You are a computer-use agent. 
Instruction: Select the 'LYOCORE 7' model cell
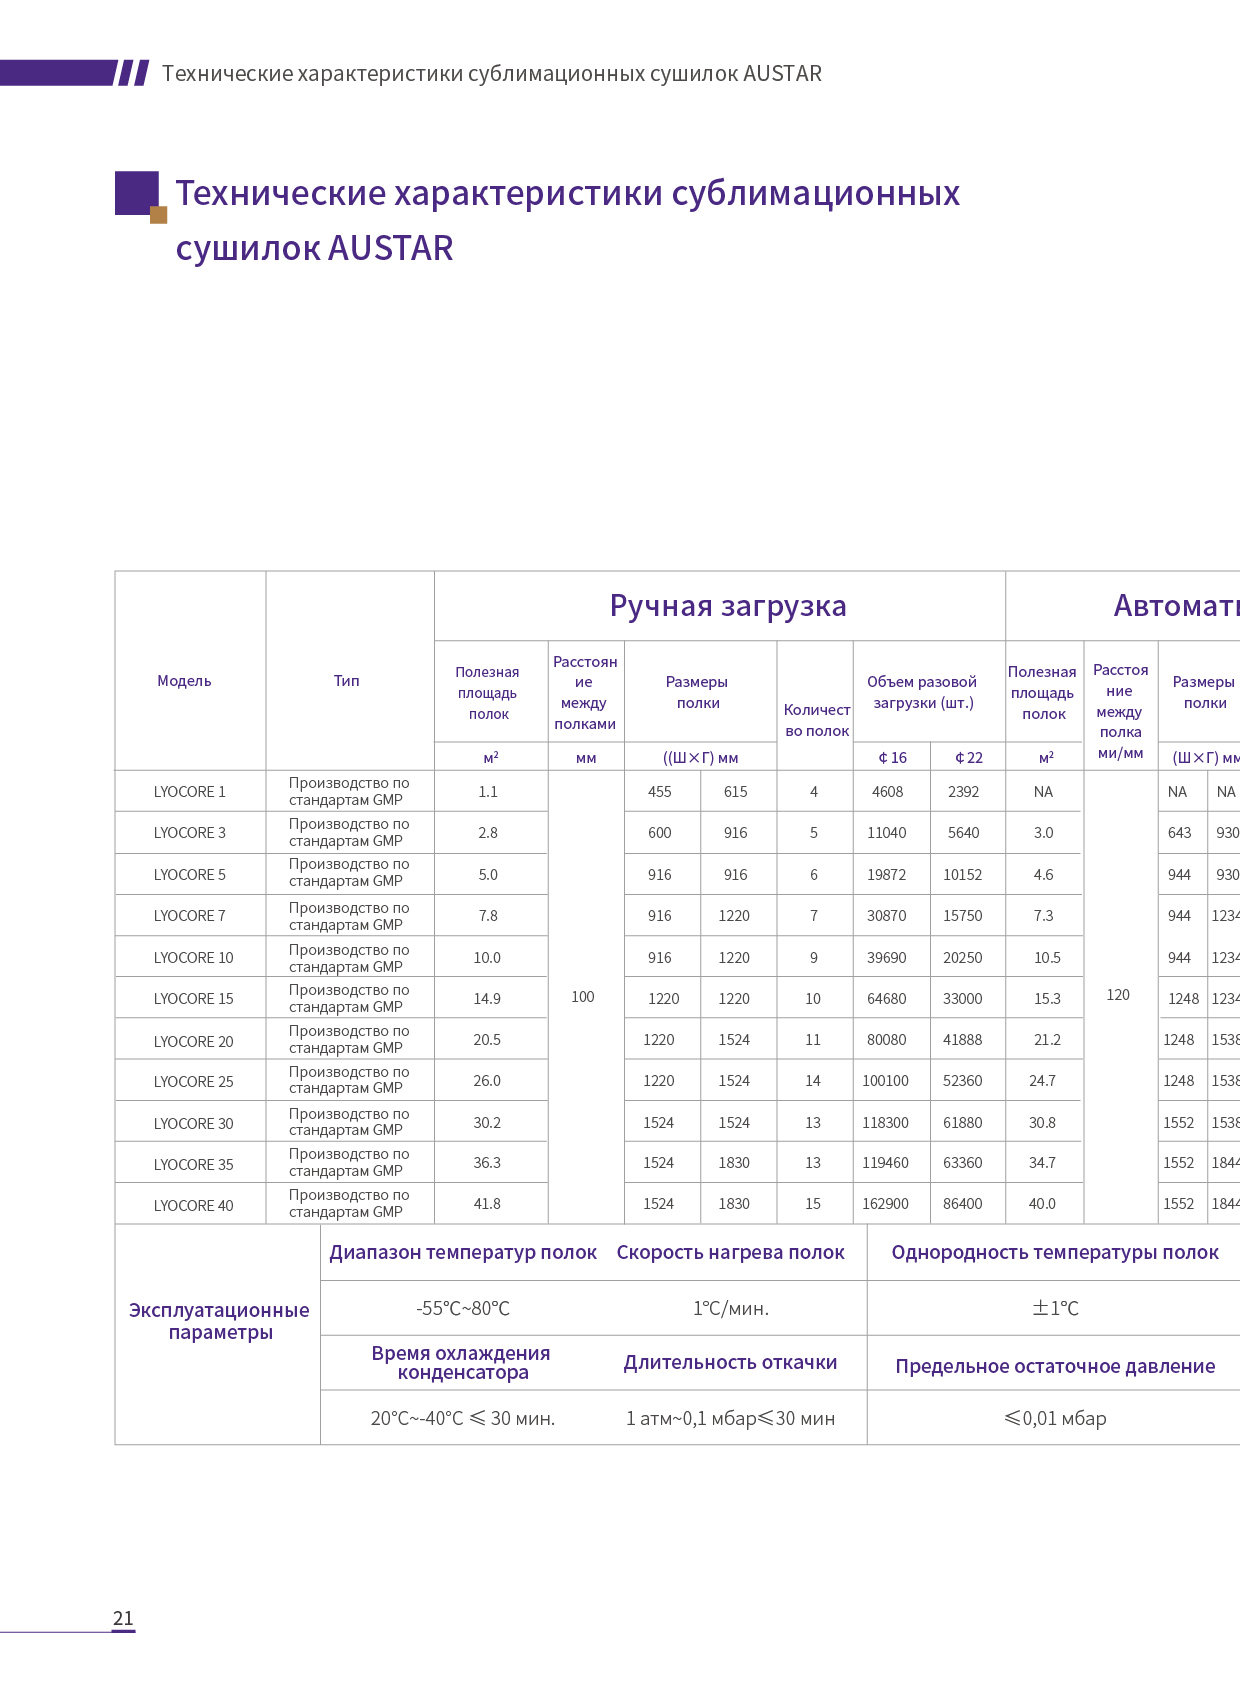[190, 916]
